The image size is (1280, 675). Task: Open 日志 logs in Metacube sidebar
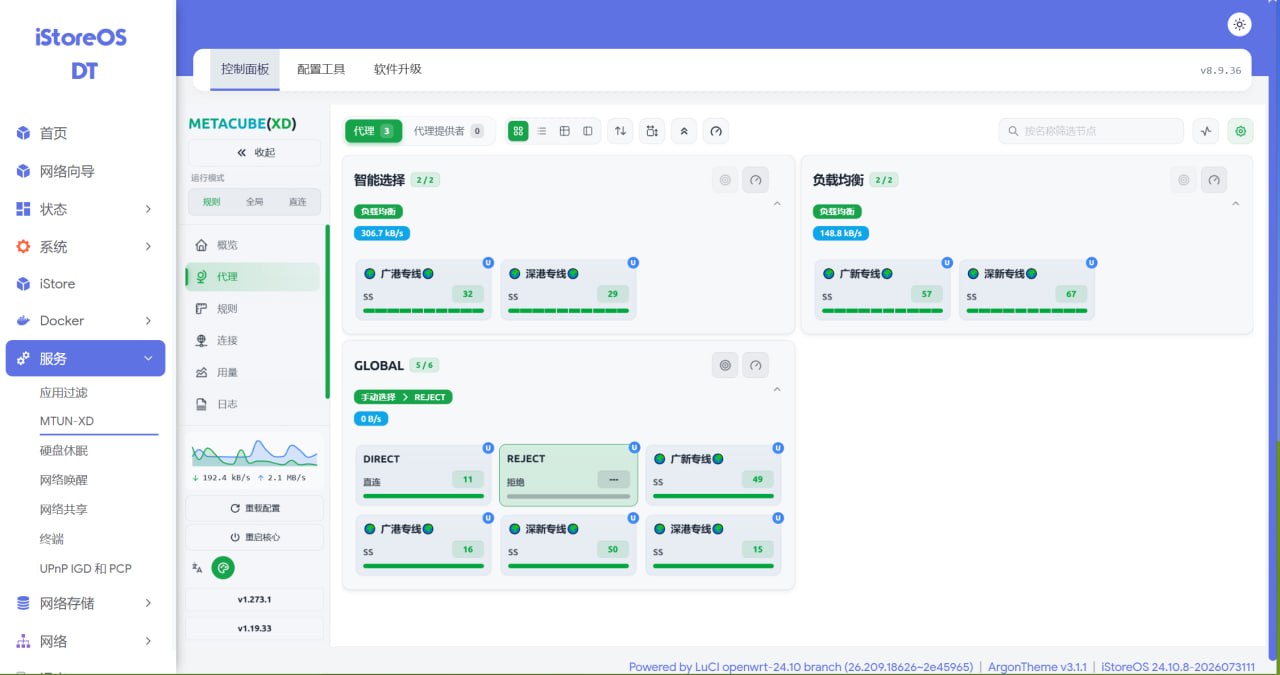click(253, 405)
